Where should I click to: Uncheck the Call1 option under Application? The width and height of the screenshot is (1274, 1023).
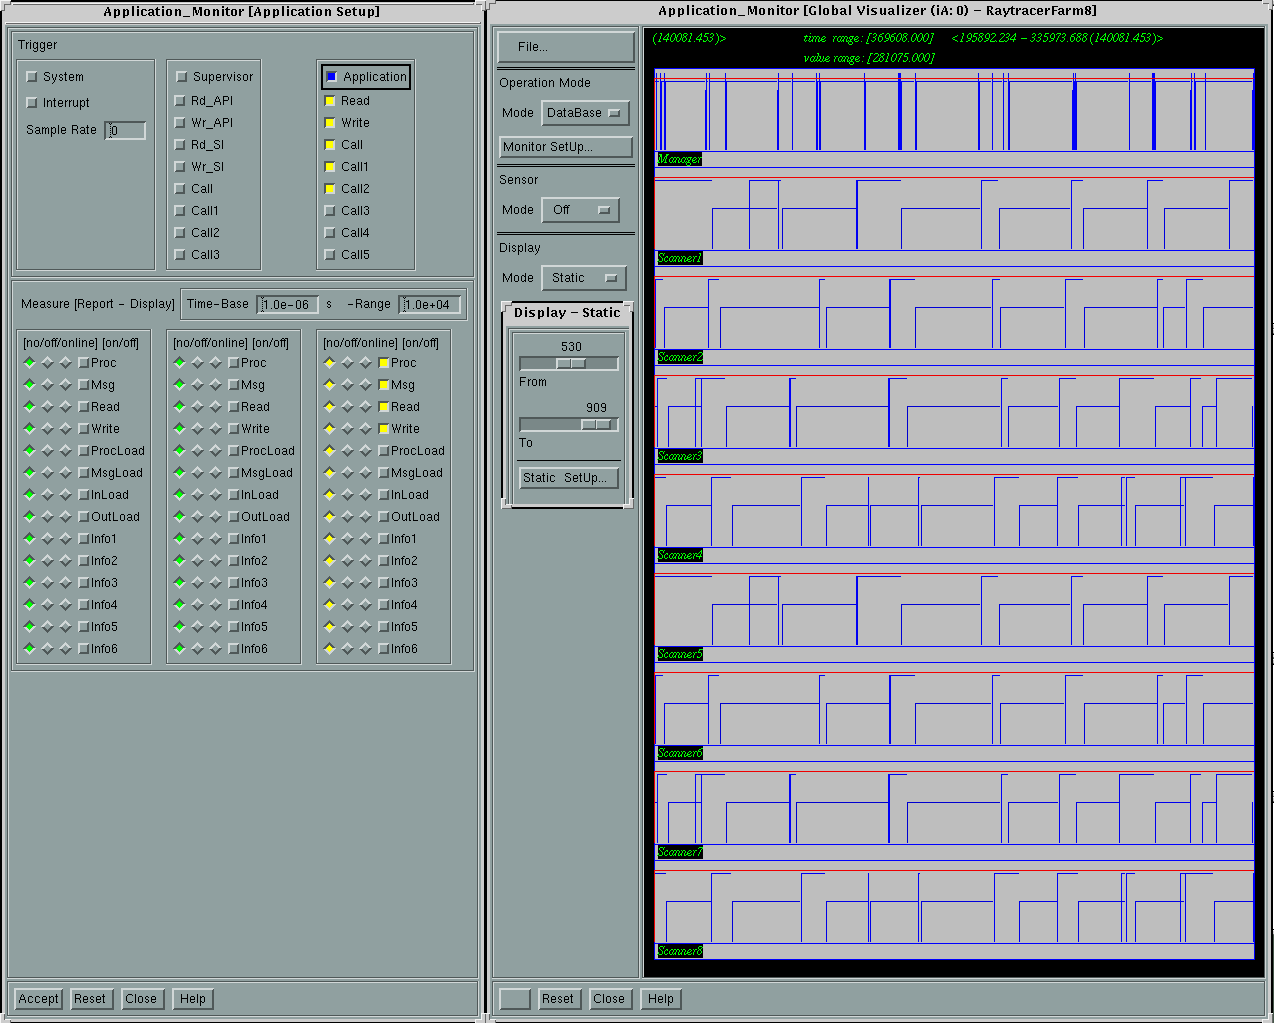coord(330,167)
